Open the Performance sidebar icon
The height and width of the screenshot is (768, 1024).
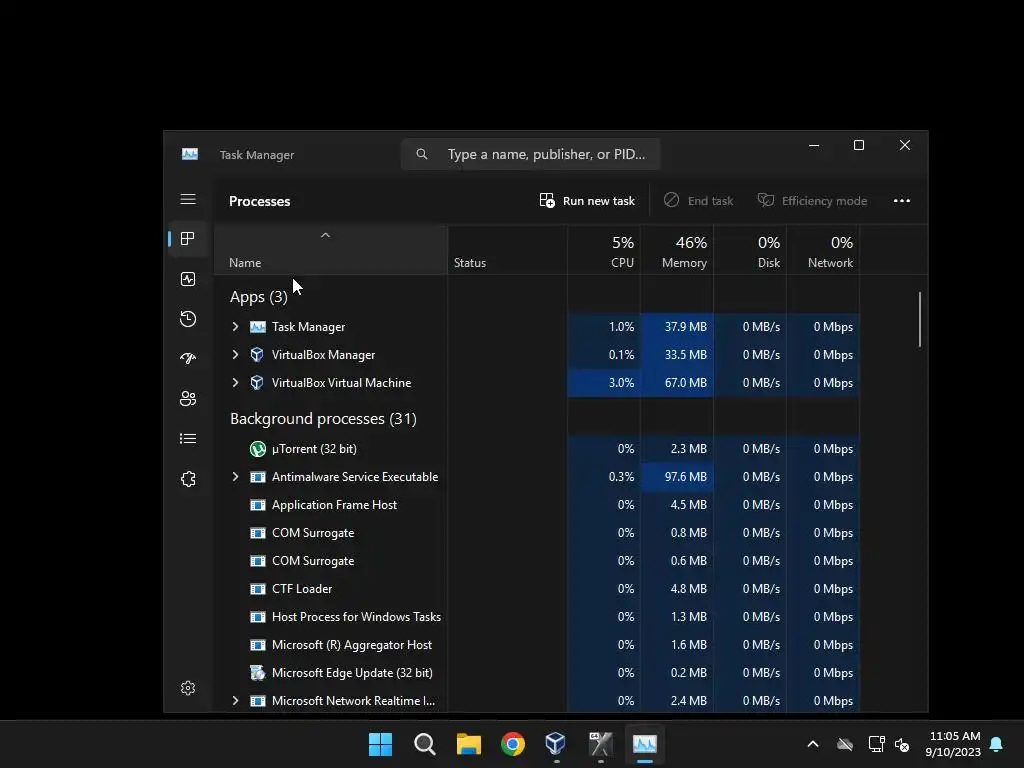187,279
